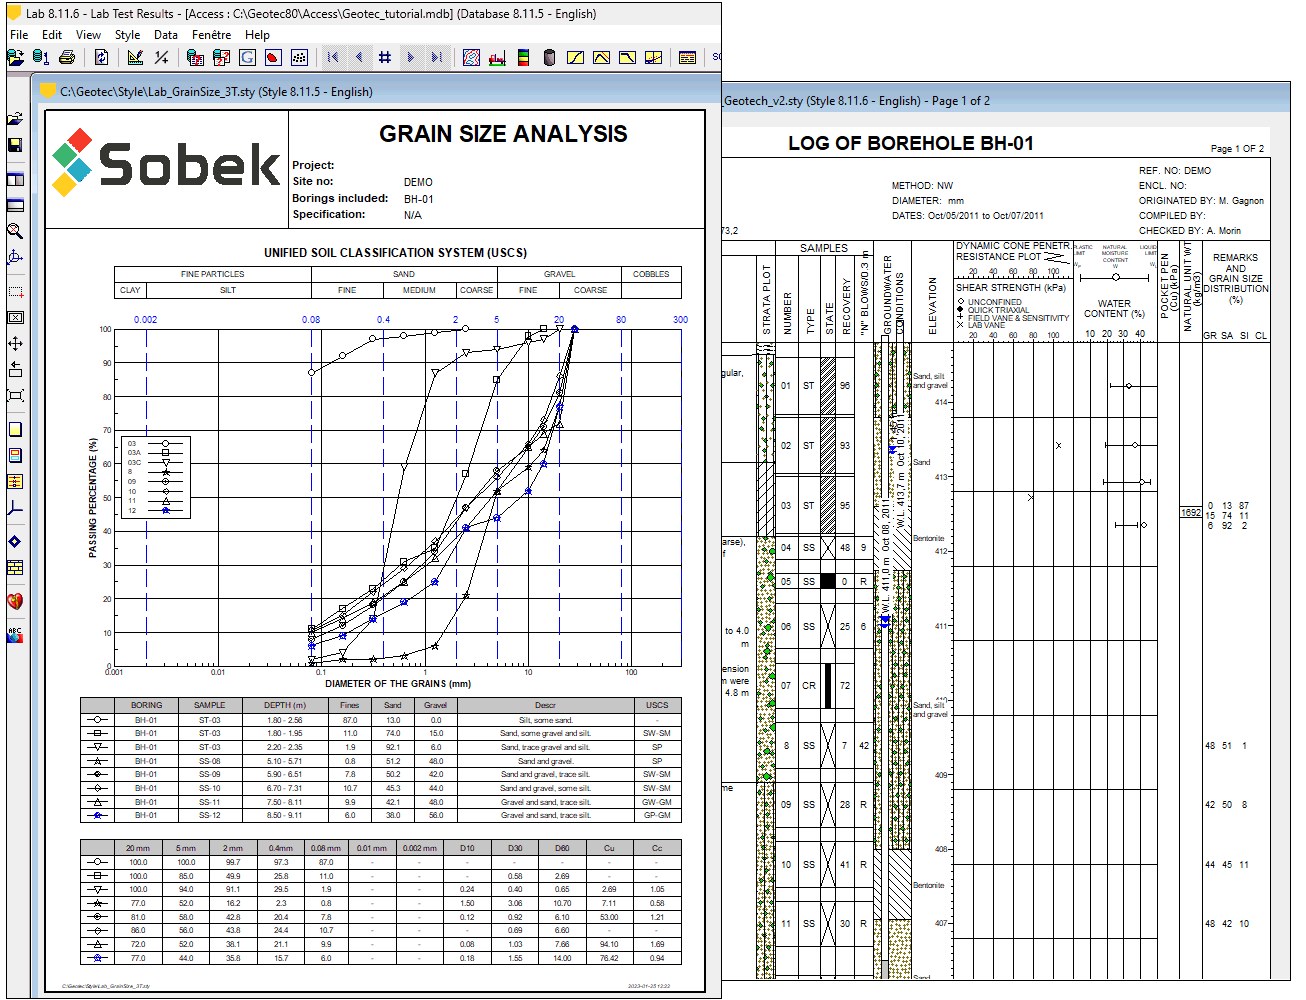Select the four-arrow move tool
Image resolution: width=1306 pixels, height=1000 pixels.
click(15, 344)
